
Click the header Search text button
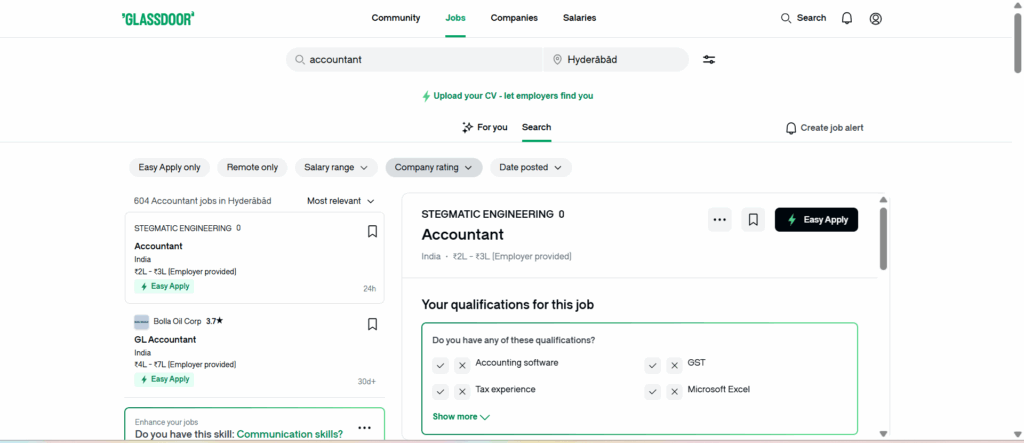[x=811, y=18]
